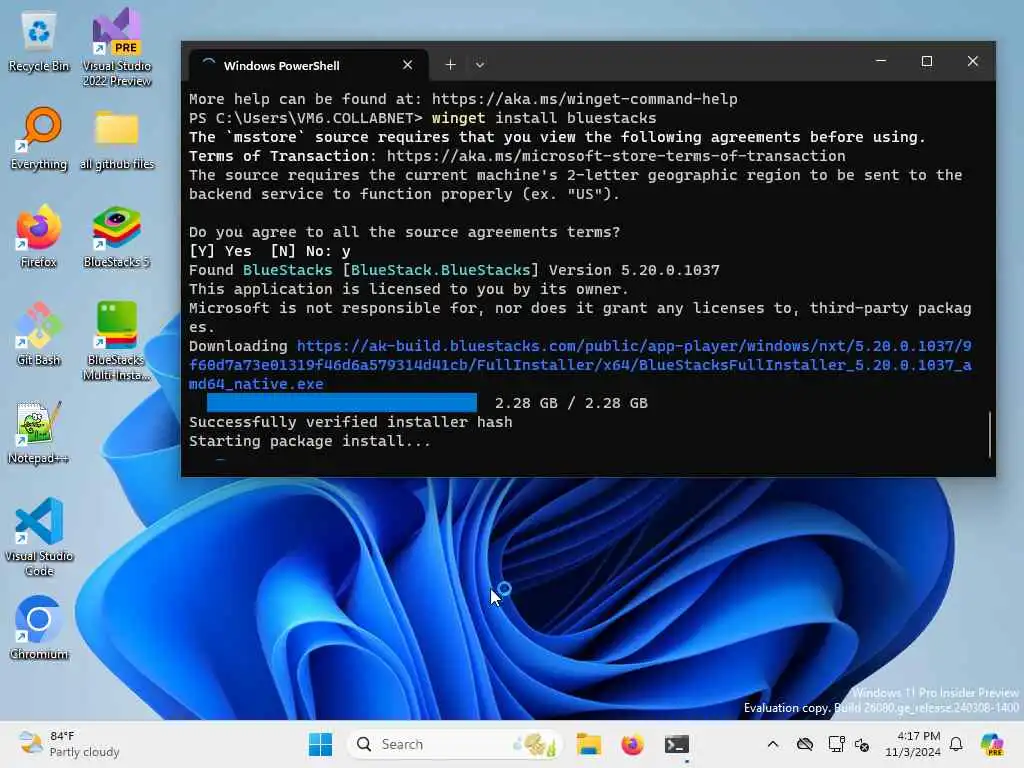Select the Windows PowerShell tab
Screen dimensions: 1024x768
pos(308,65)
